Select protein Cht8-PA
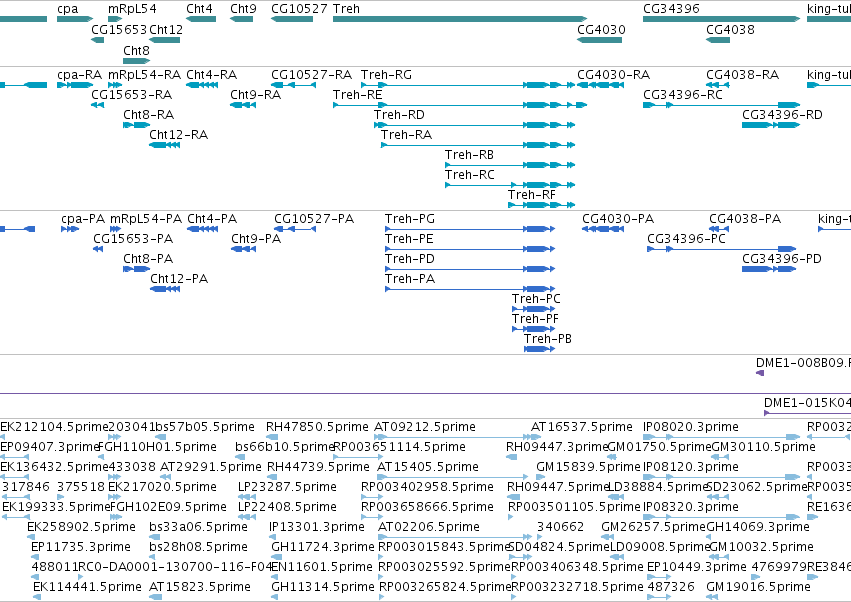The image size is (851, 602). point(137,269)
